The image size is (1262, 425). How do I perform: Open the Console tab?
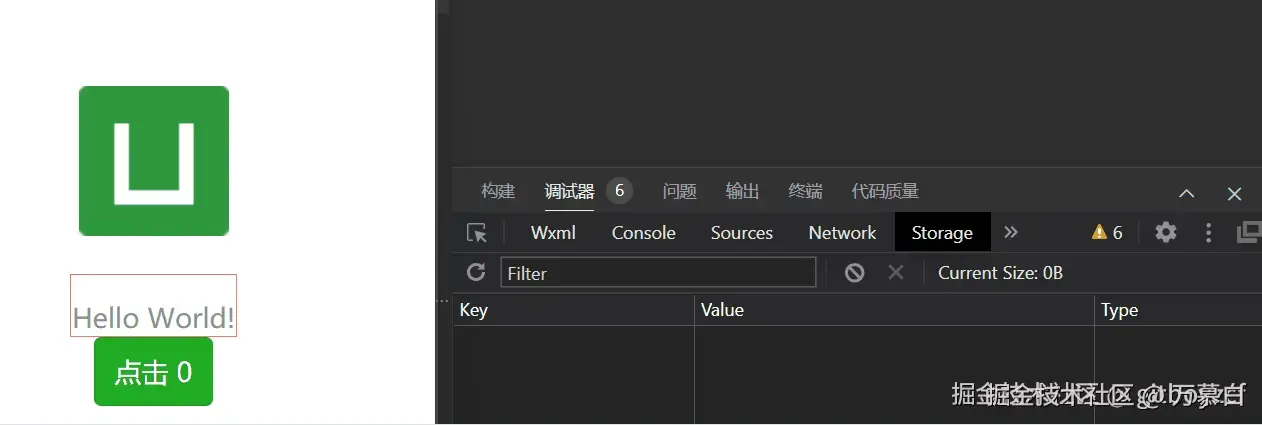643,233
